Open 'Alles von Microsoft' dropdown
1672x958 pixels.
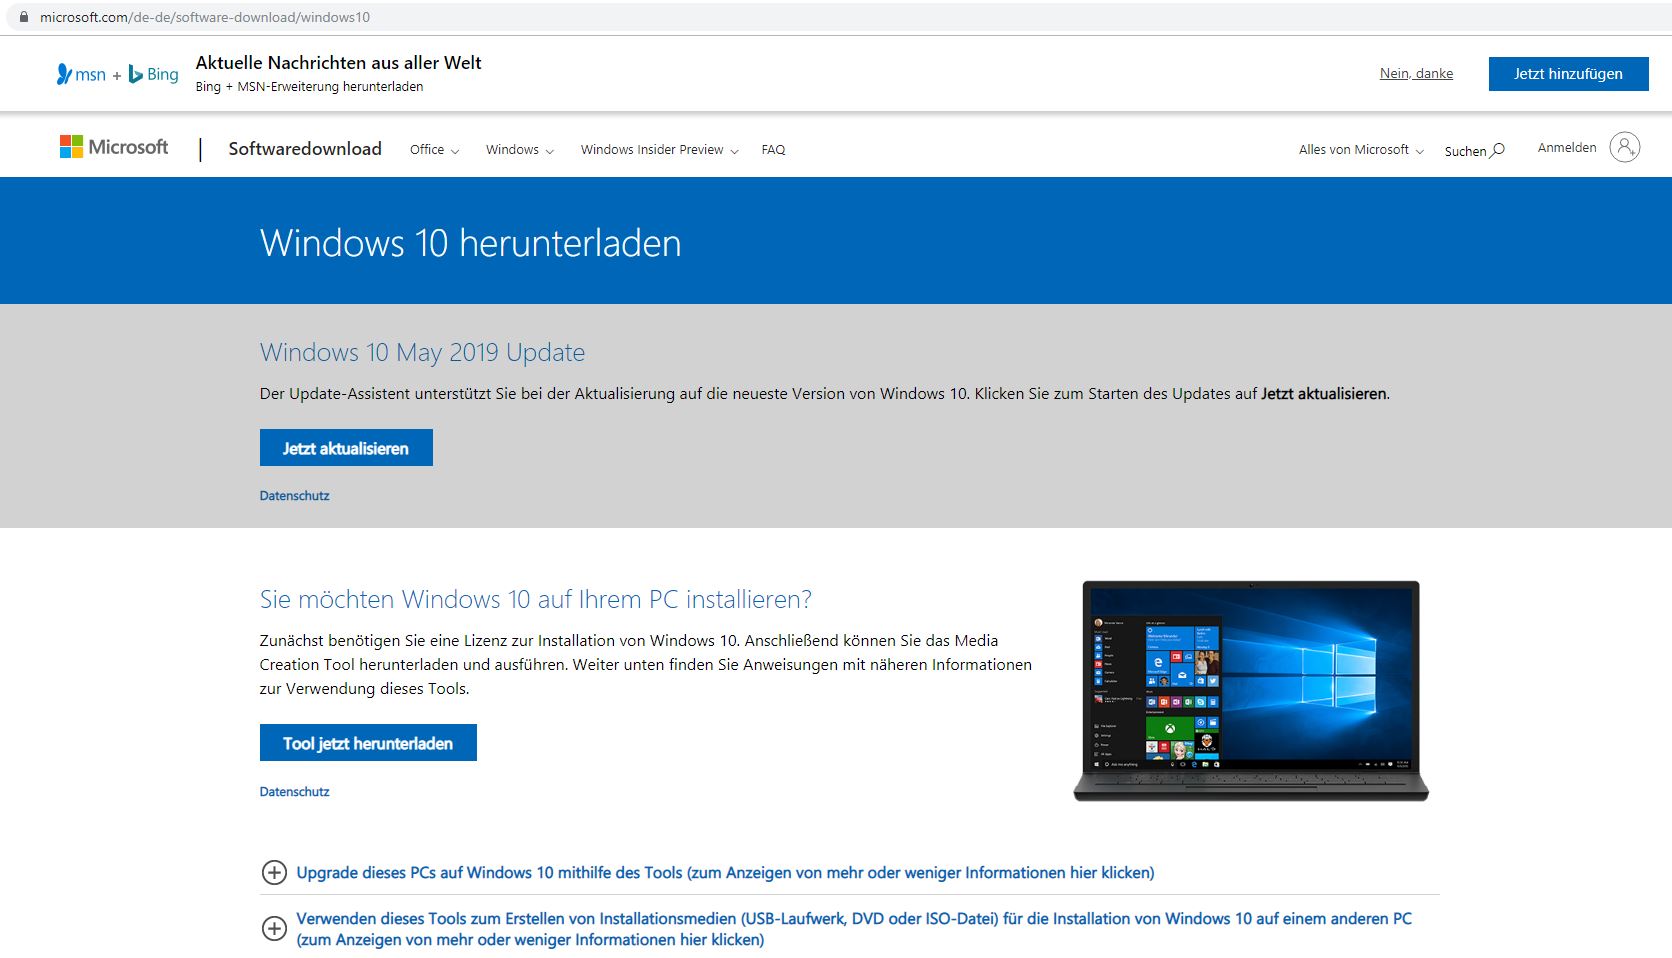pyautogui.click(x=1361, y=150)
